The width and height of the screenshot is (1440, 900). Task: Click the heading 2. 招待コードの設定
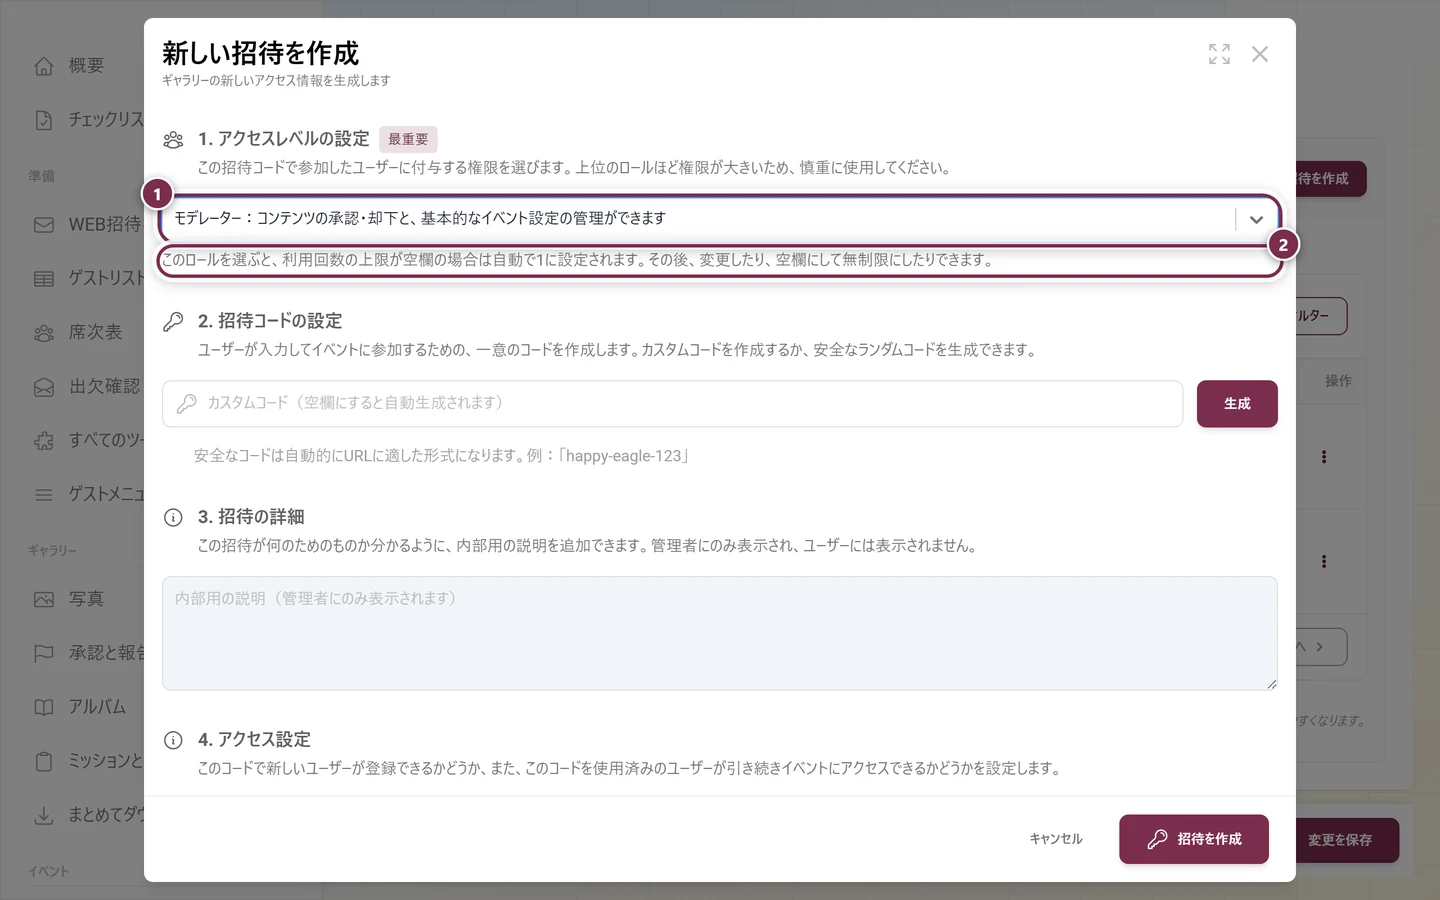[x=270, y=321]
